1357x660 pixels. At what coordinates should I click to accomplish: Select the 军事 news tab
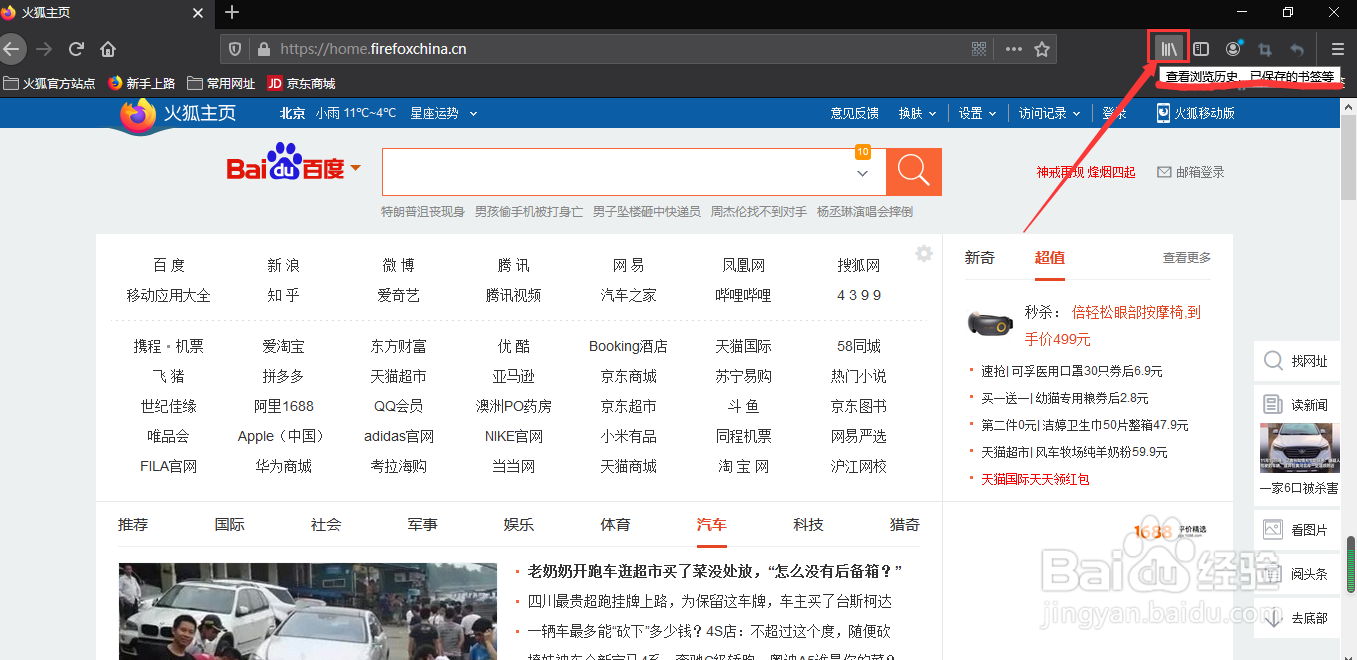point(422,524)
